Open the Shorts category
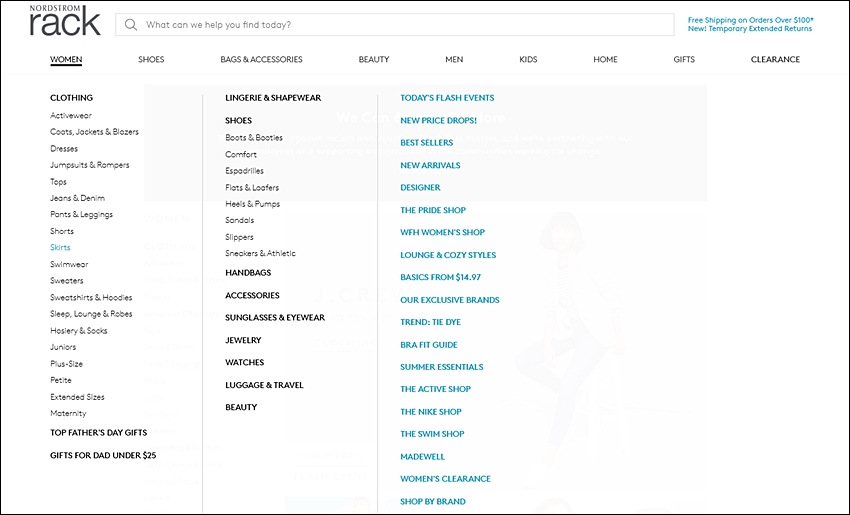This screenshot has width=850, height=515. 62,231
